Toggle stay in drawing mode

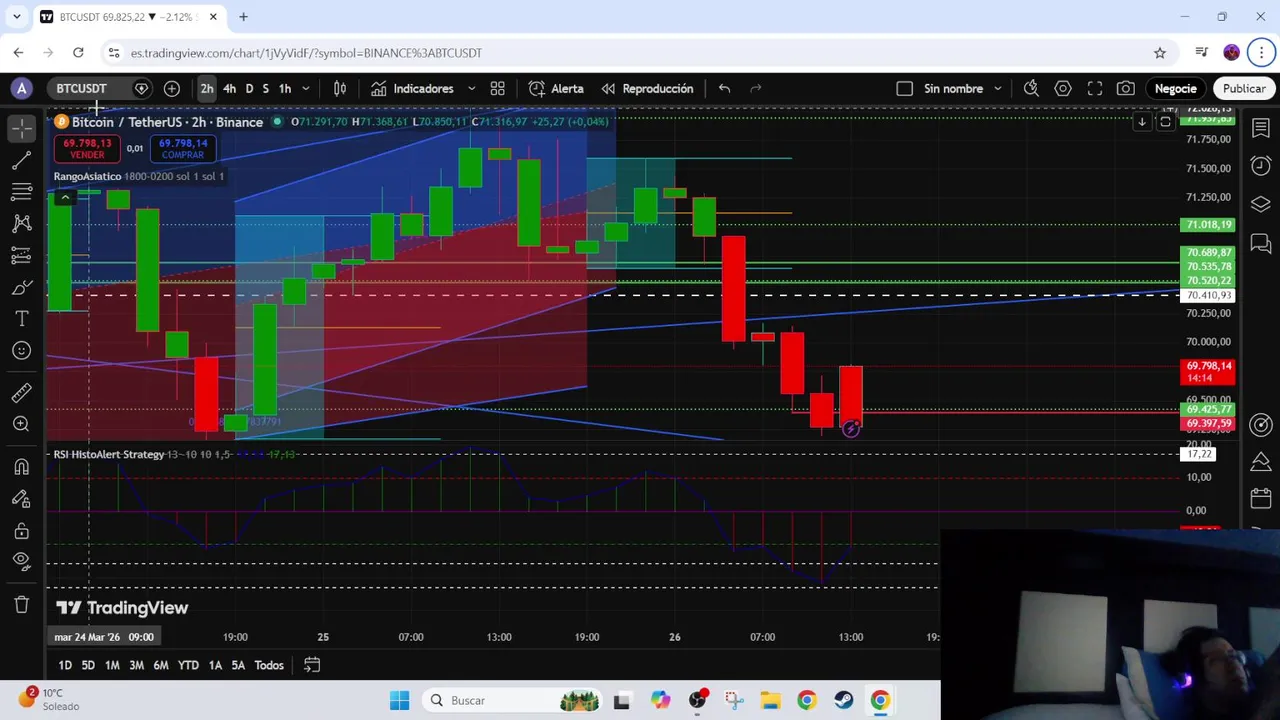pos(22,498)
